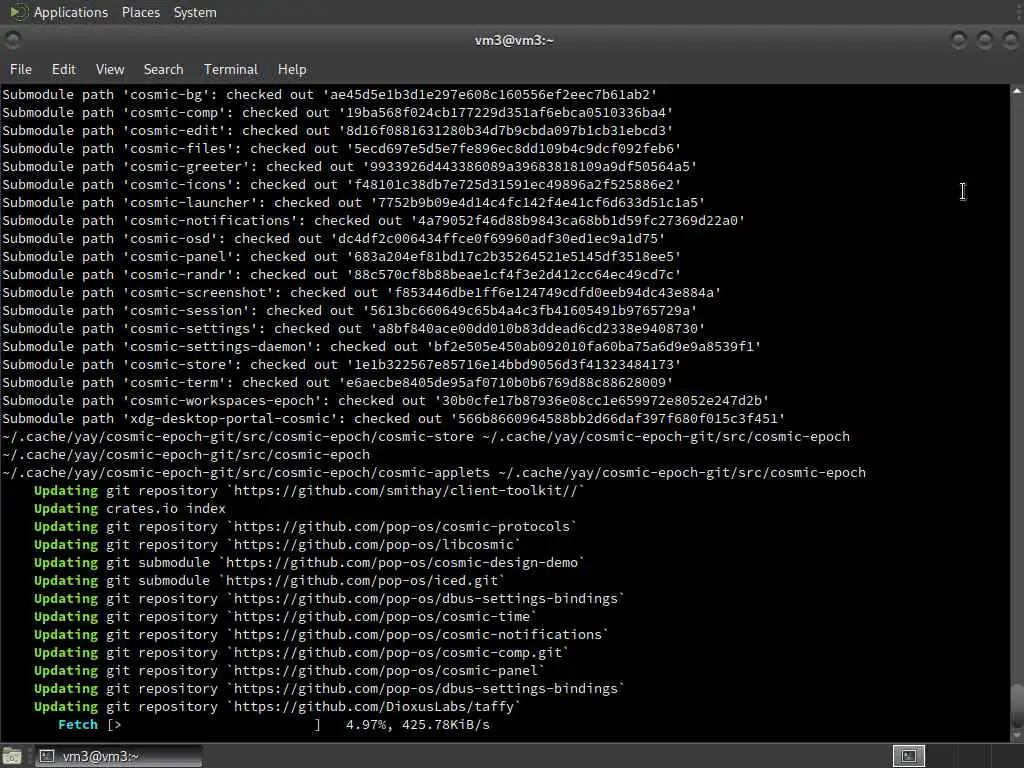Click the pop-os/libcosmic repository URL
The width and height of the screenshot is (1024, 768).
pos(374,545)
